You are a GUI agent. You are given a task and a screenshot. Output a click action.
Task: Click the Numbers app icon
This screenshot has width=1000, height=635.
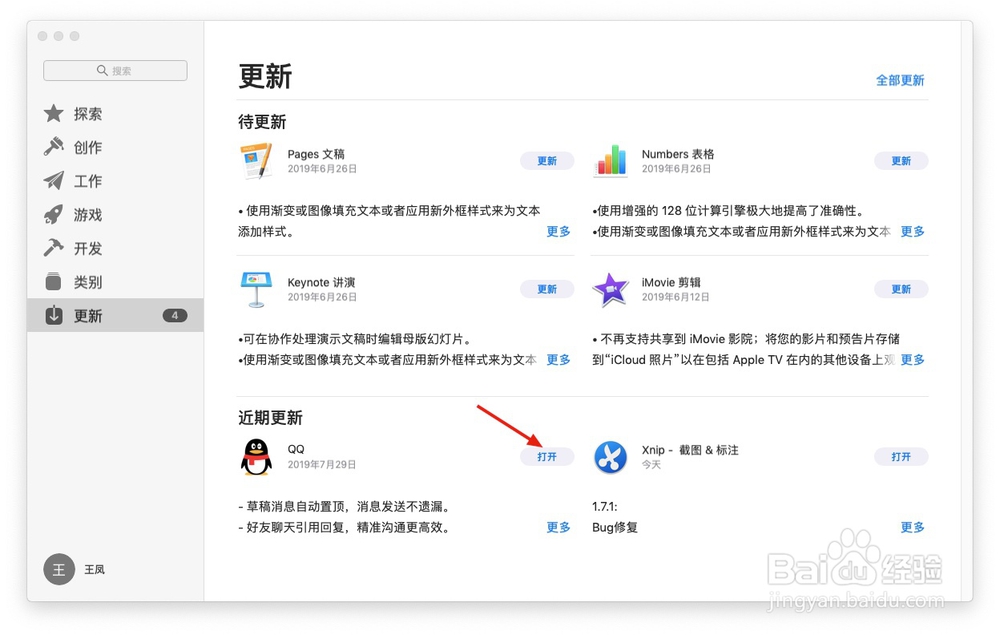pos(610,161)
